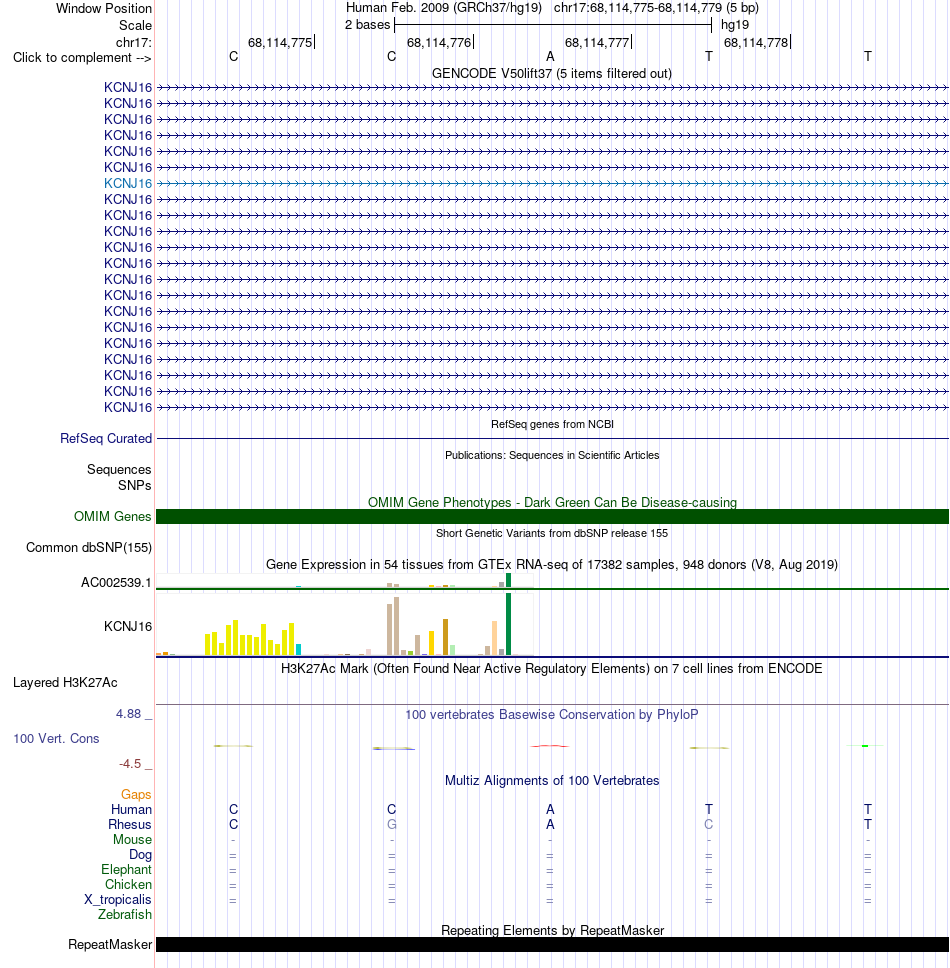Click the 'Zebrafish' alignment species label

pos(125,914)
